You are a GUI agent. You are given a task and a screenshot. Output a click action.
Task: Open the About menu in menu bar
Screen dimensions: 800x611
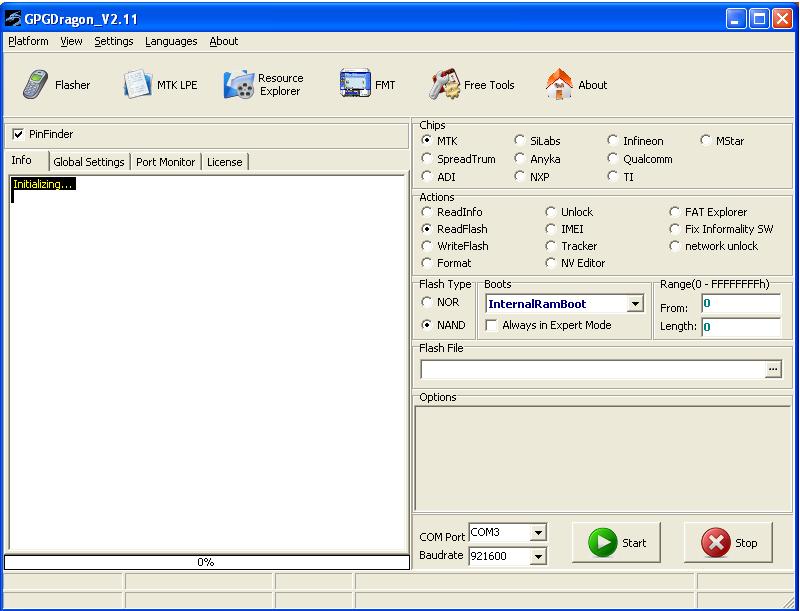pyautogui.click(x=223, y=41)
